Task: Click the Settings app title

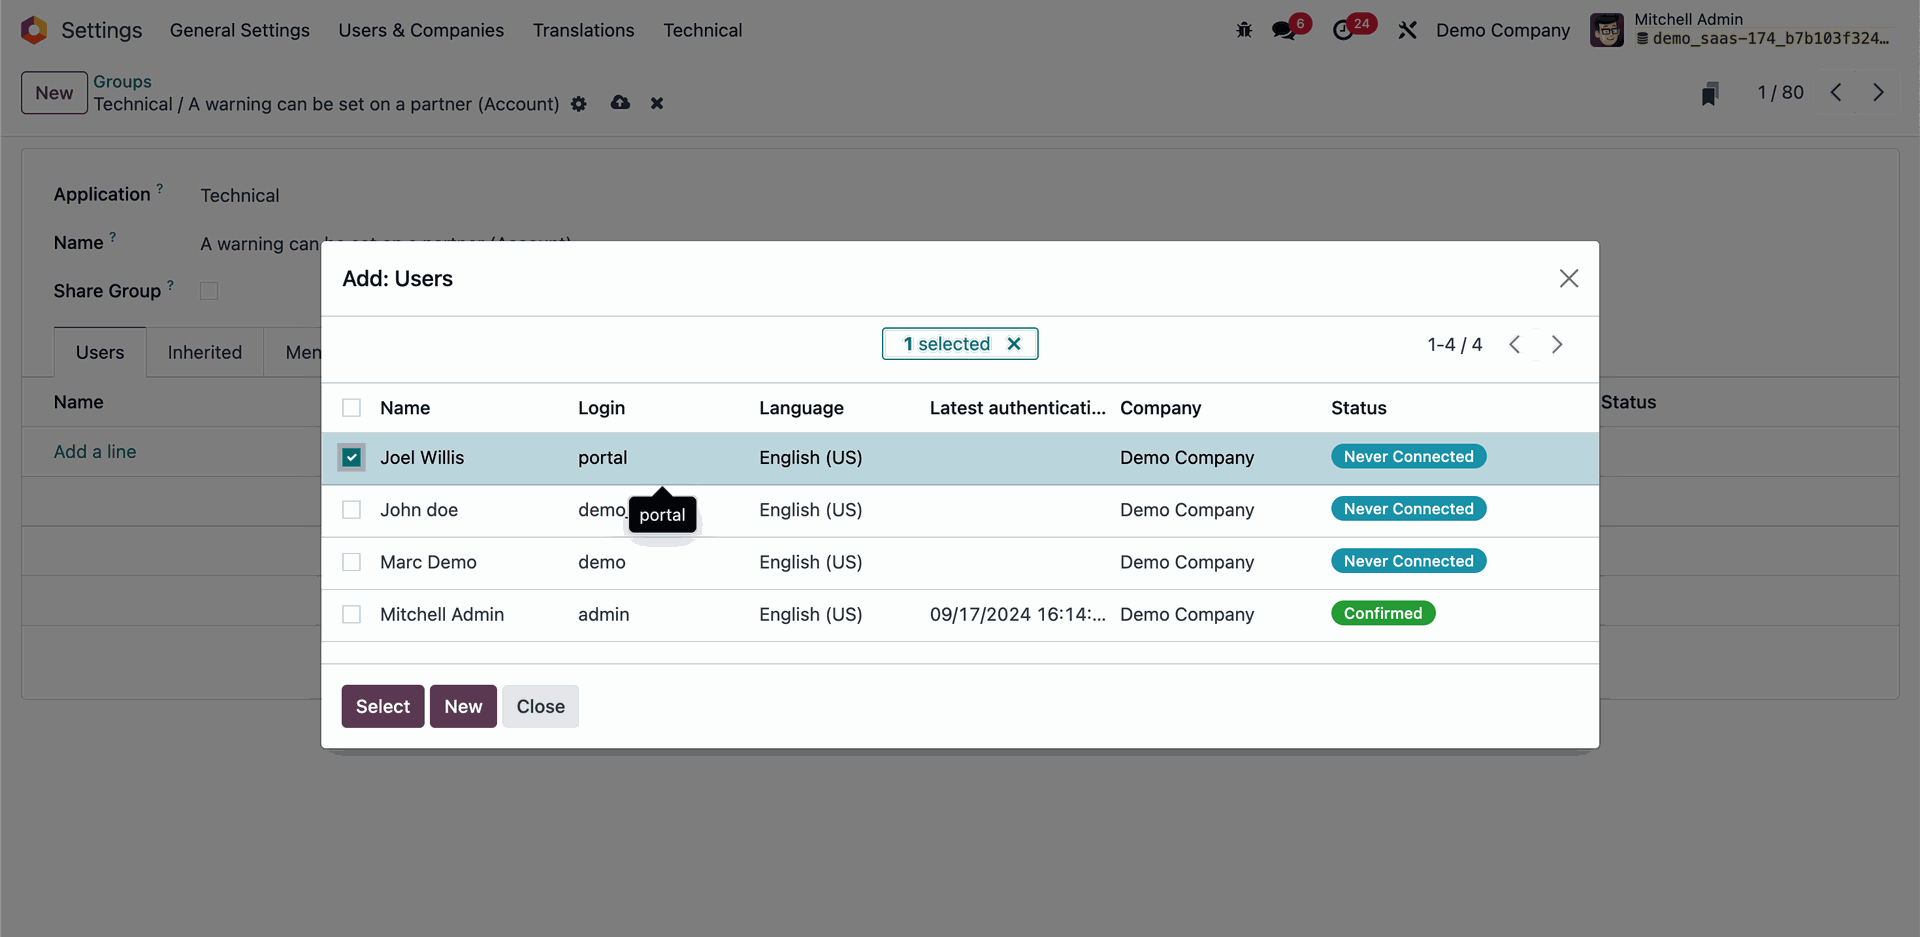Action: tap(102, 30)
